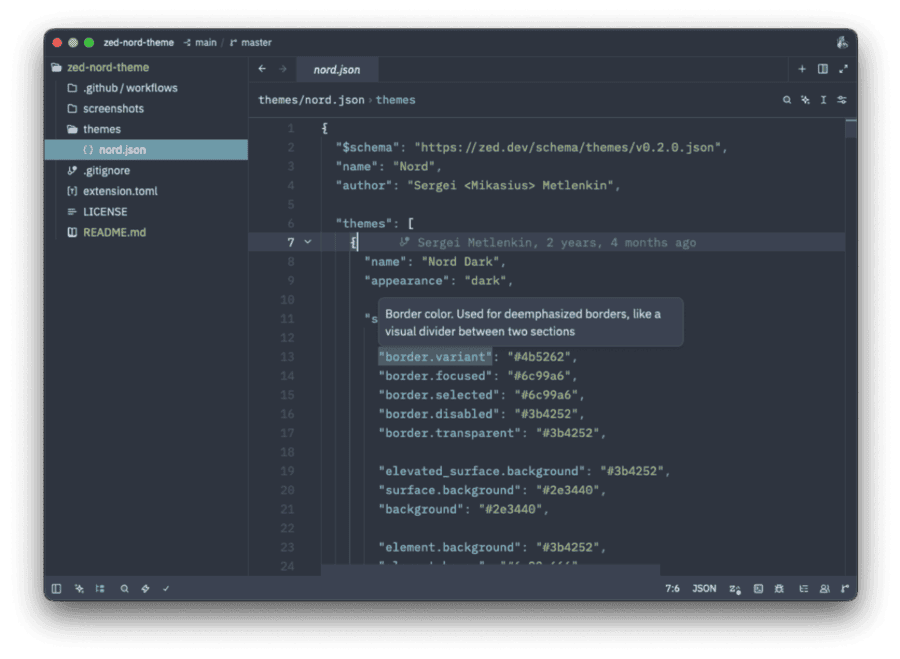900x659 pixels.
Task: Open editor controls sliders icon
Action: point(841,100)
